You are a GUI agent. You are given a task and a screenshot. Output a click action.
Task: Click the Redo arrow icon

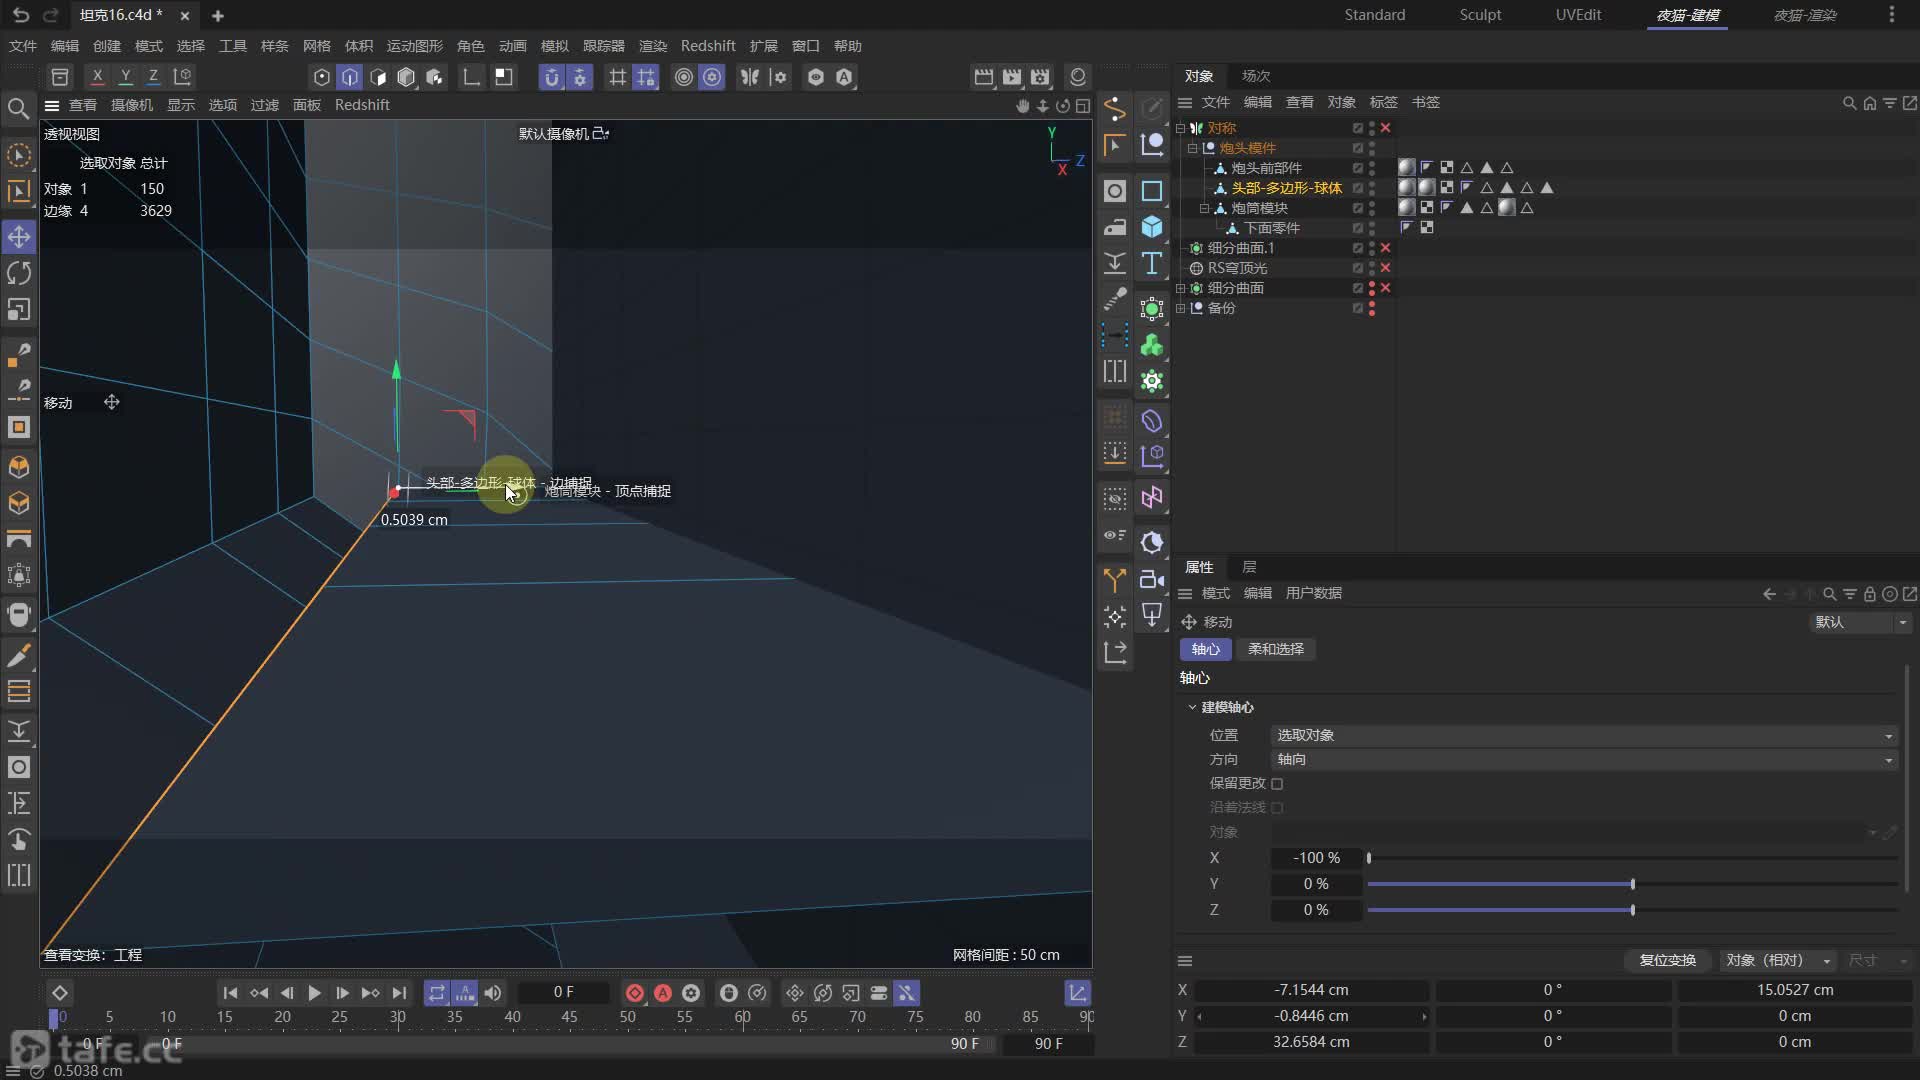point(51,15)
